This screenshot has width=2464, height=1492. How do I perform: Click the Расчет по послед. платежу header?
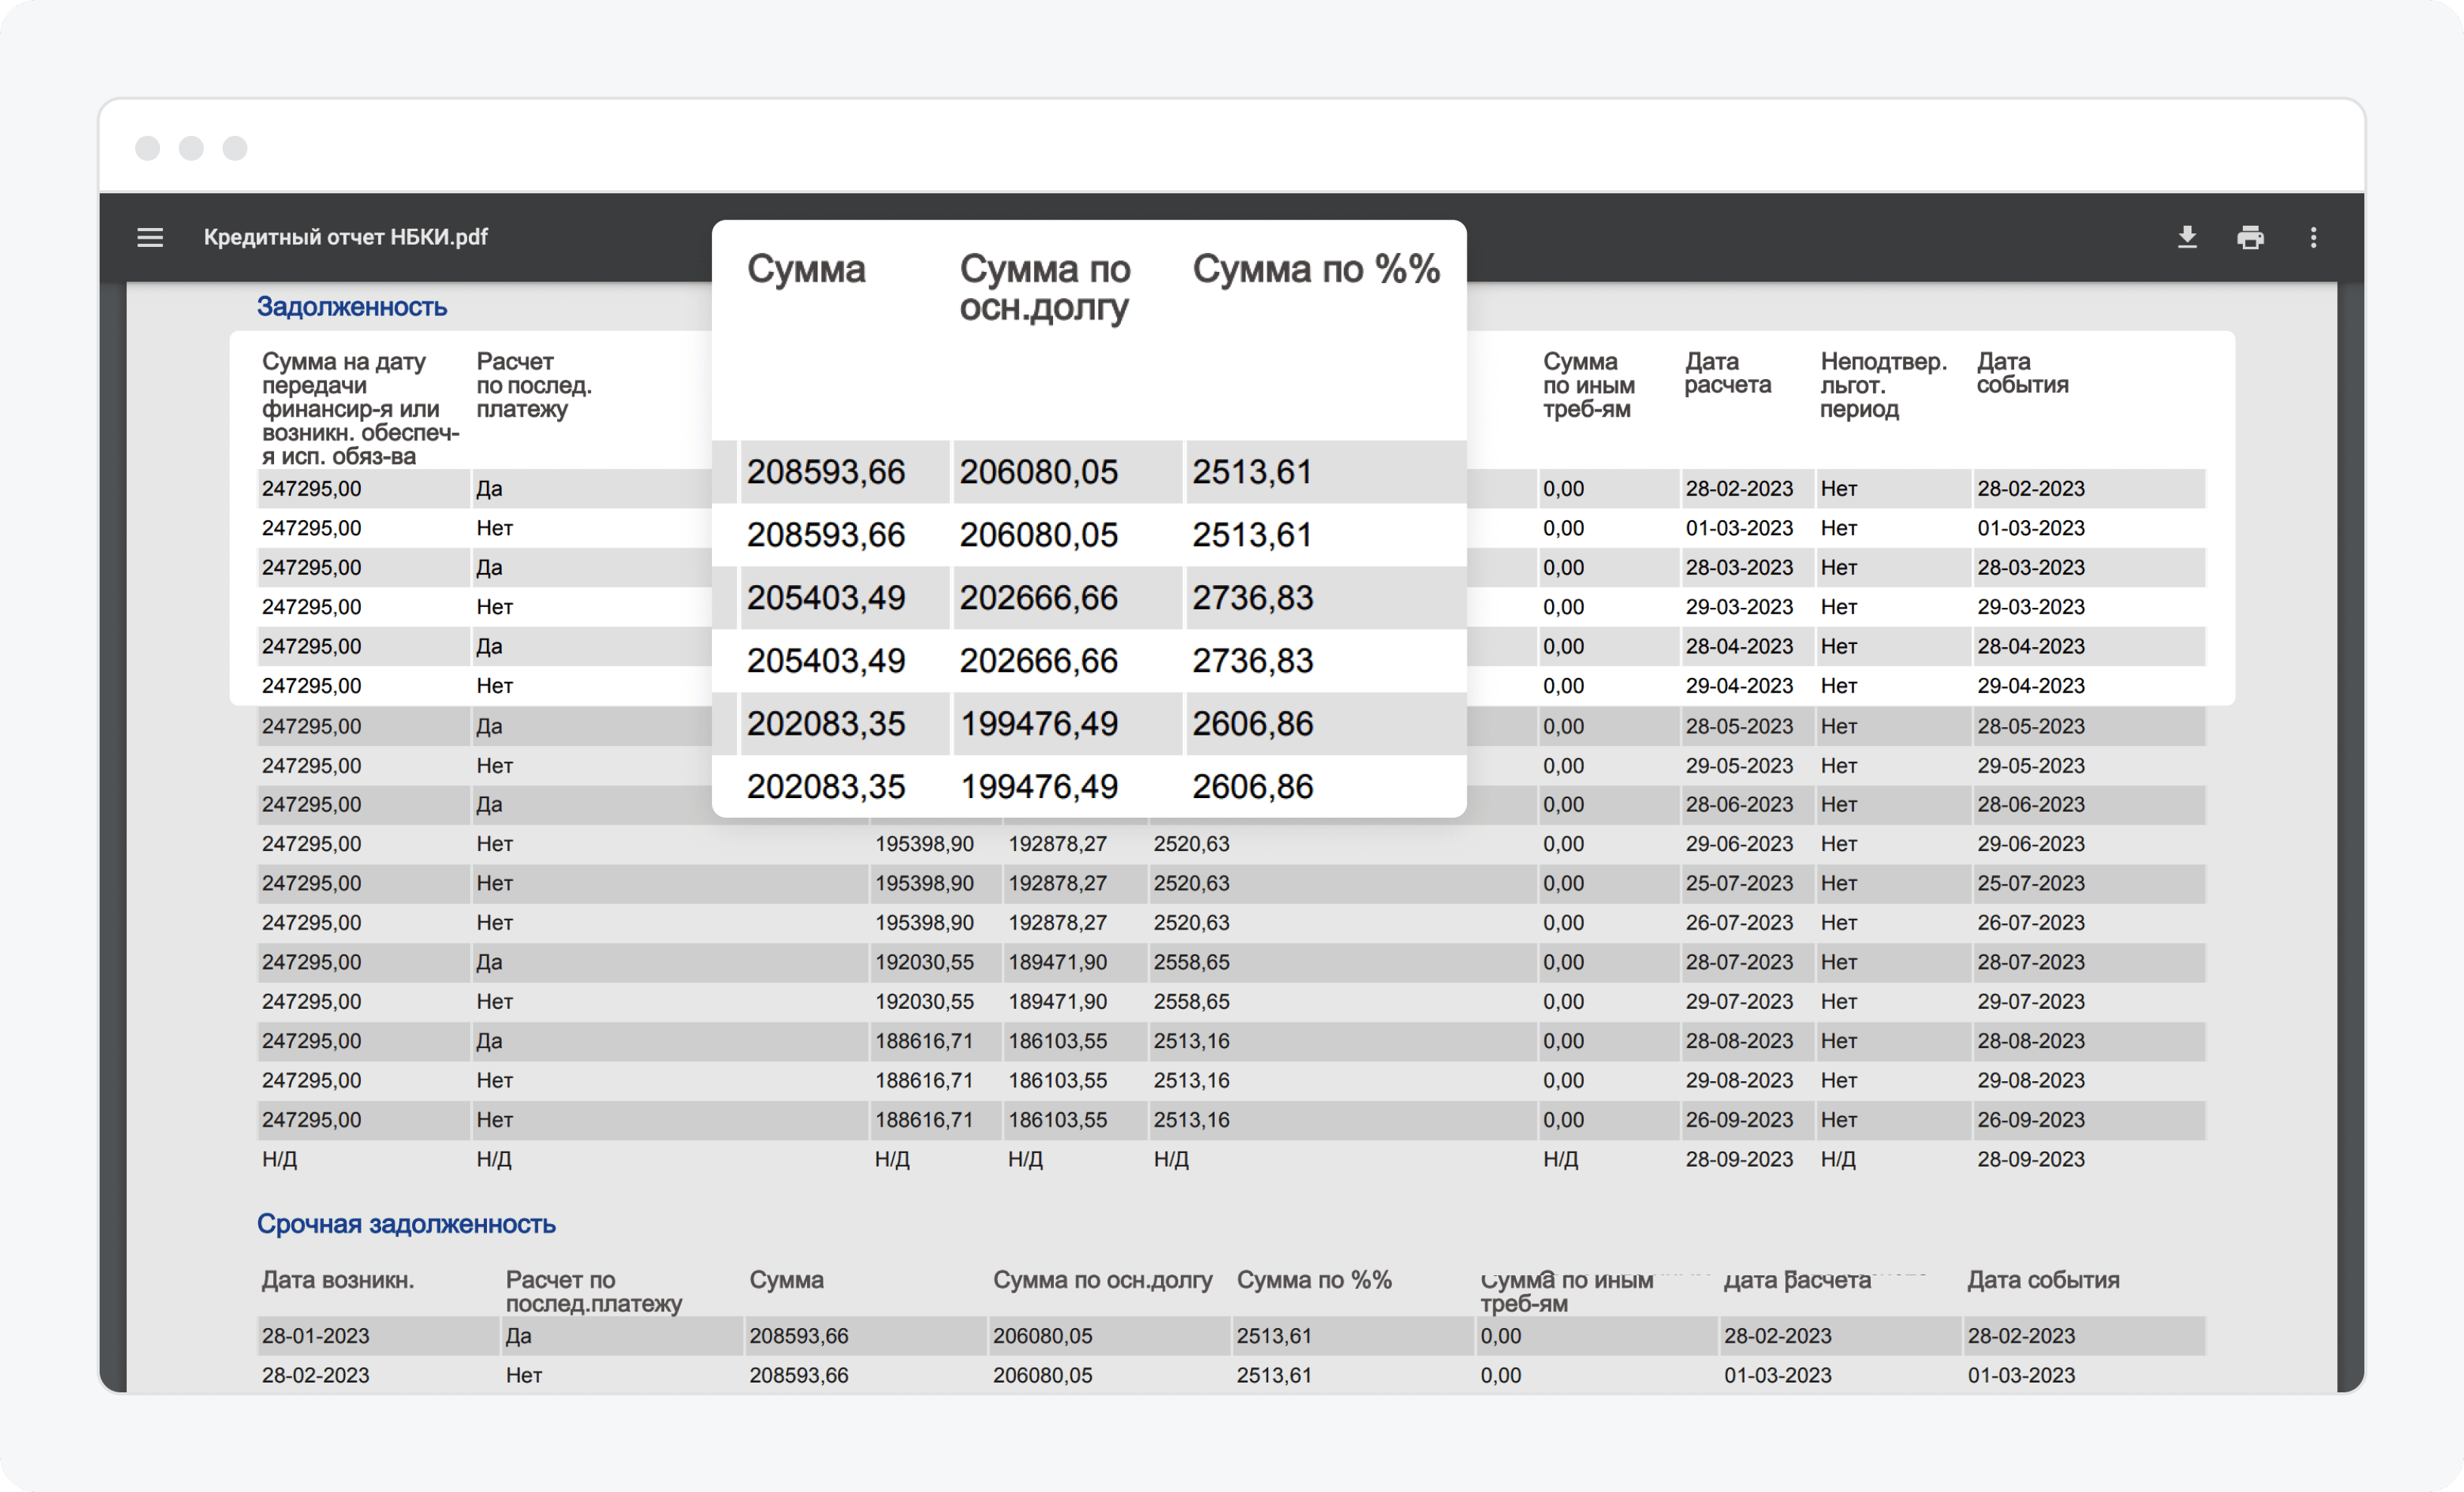tap(534, 385)
